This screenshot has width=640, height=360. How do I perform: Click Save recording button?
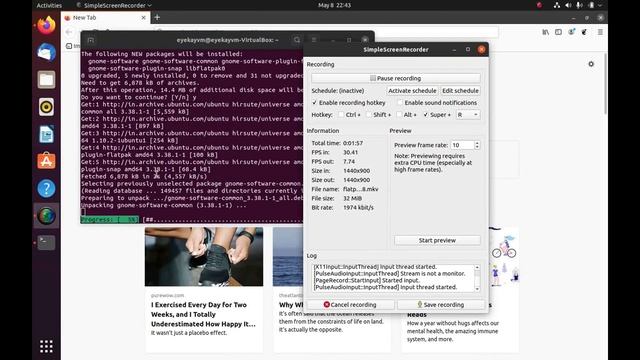point(441,304)
